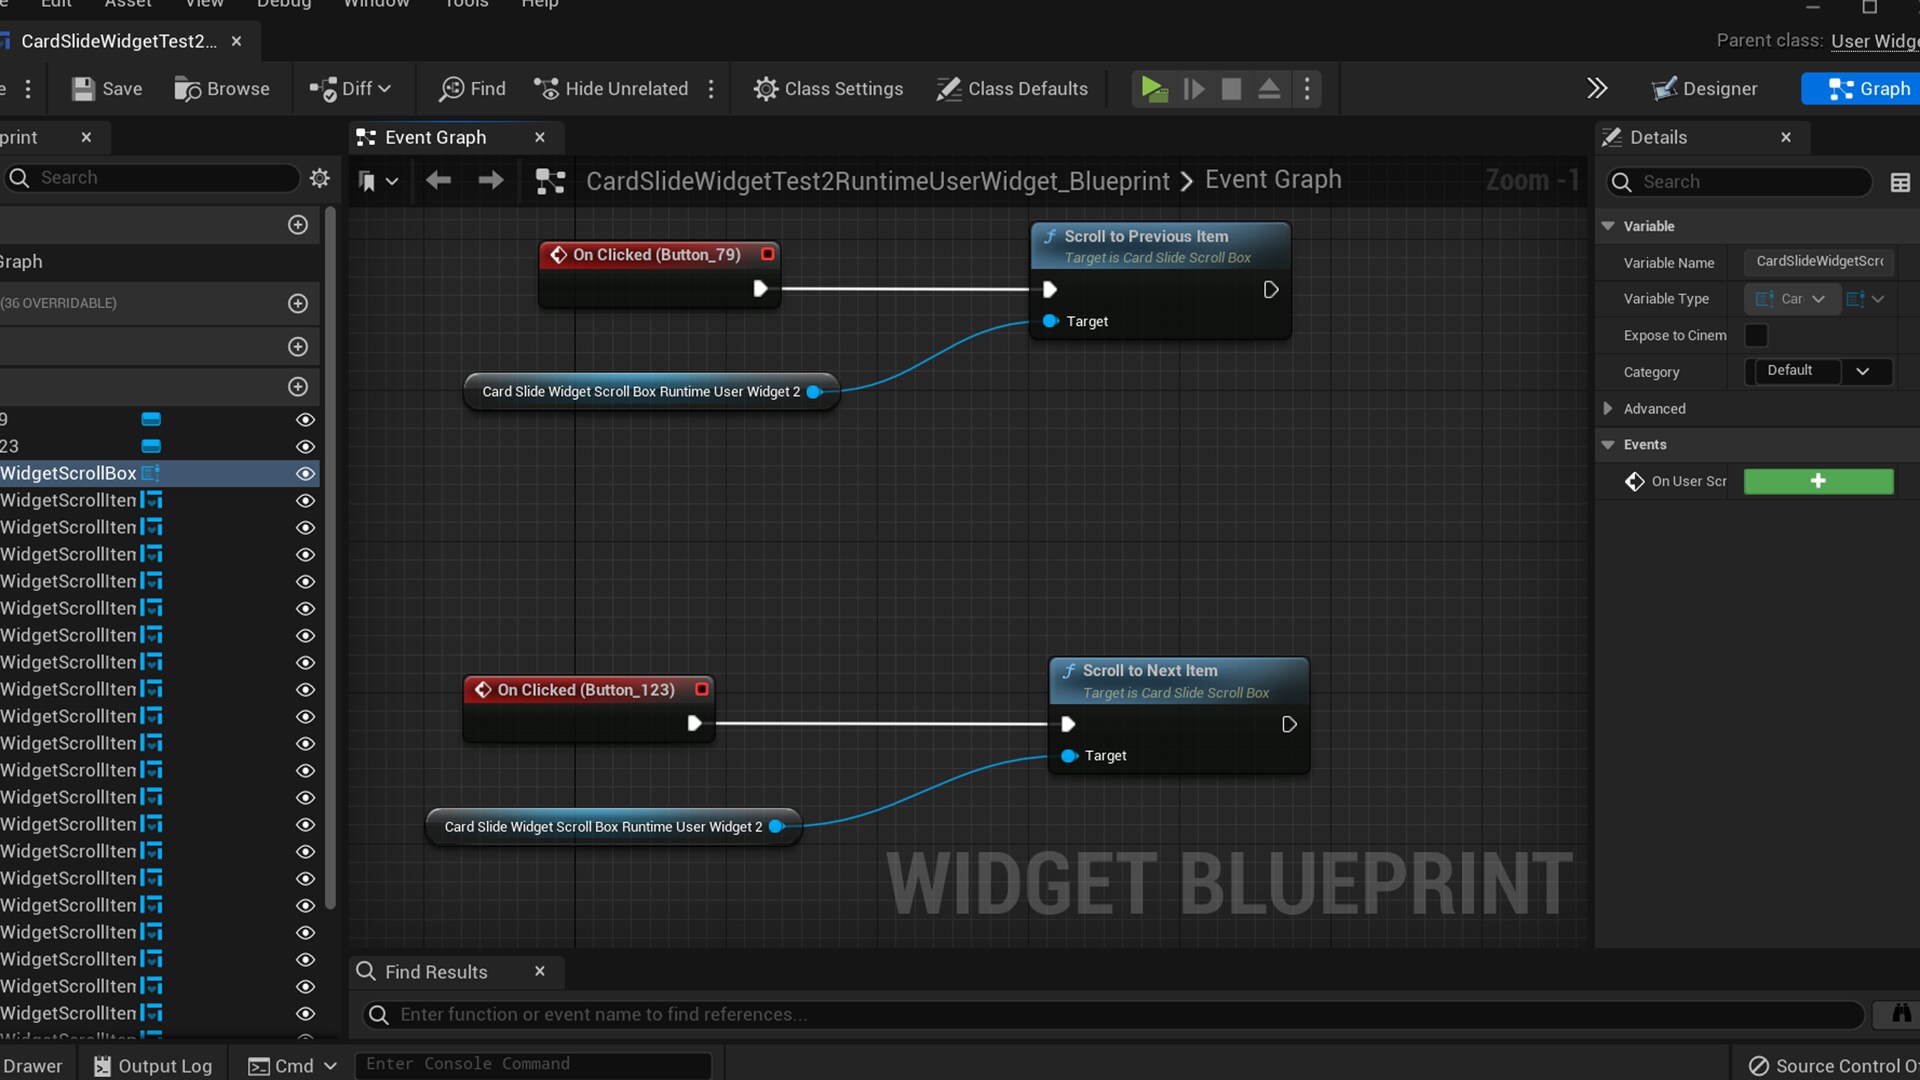Enable the Expose to Cinematics checkbox
The height and width of the screenshot is (1080, 1920).
tap(1756, 335)
